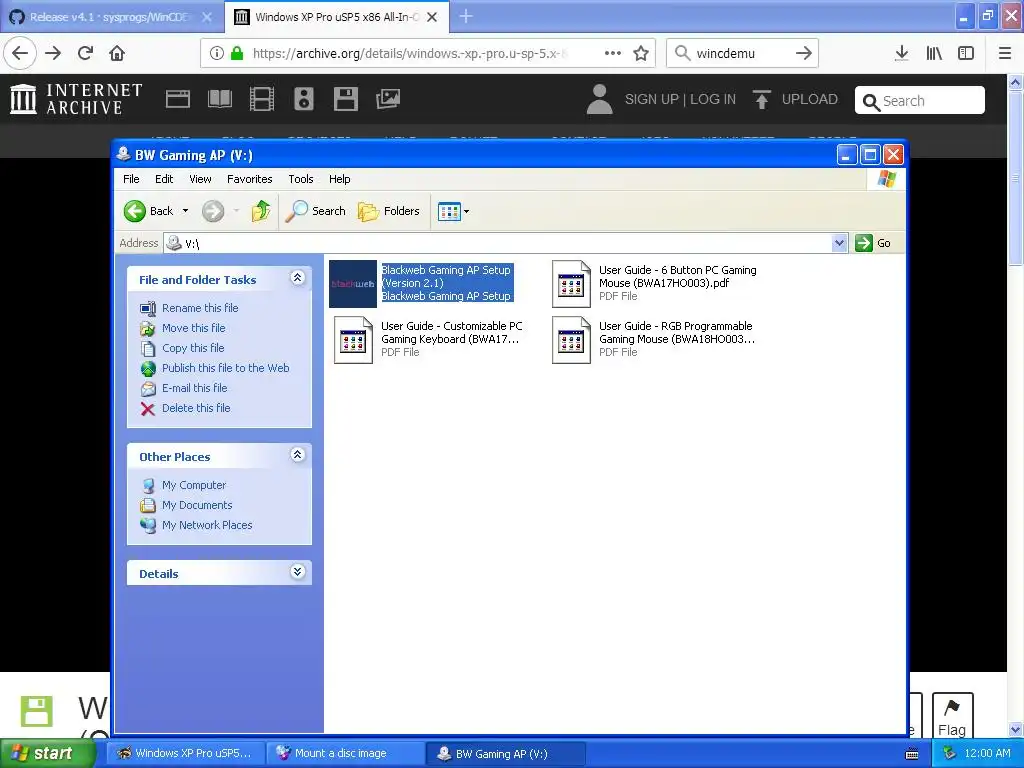Screen dimensions: 1024x768
Task: Click the Internet Archive Search field
Action: 920,101
